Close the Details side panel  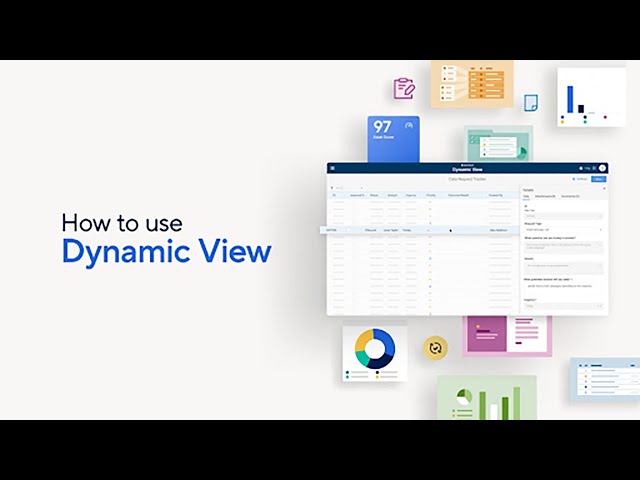click(604, 189)
